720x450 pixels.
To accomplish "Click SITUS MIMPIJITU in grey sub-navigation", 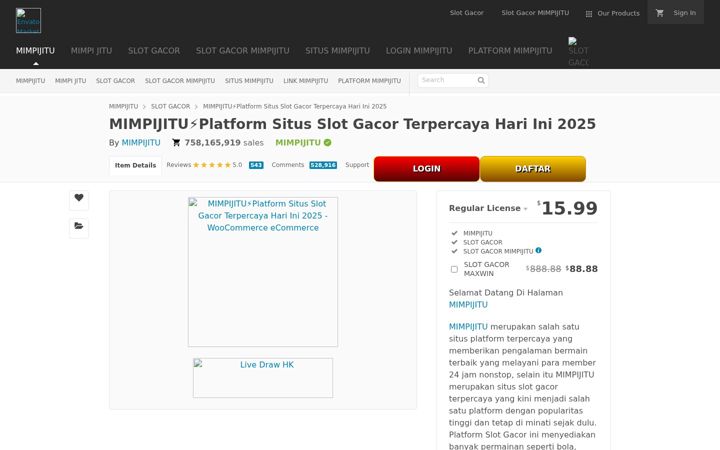I will 249,81.
